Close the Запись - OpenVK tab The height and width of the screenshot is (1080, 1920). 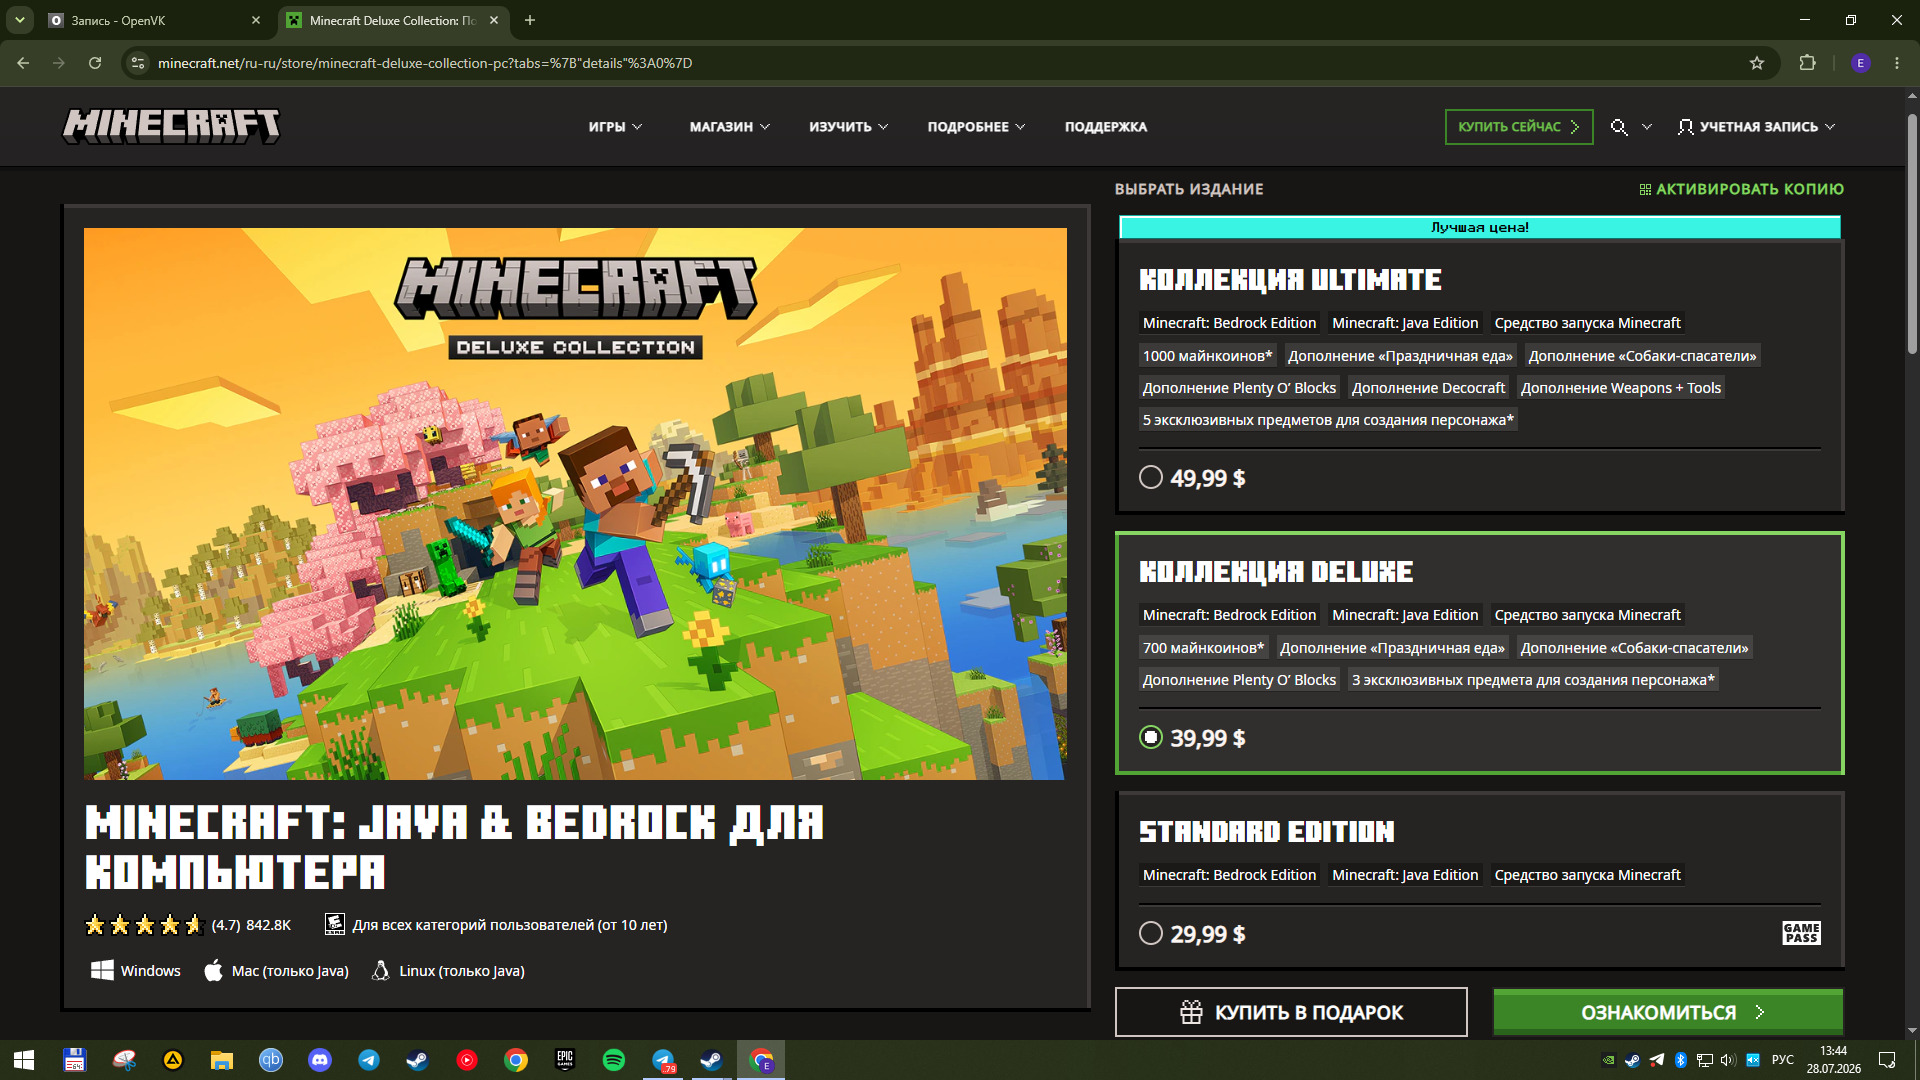[256, 20]
